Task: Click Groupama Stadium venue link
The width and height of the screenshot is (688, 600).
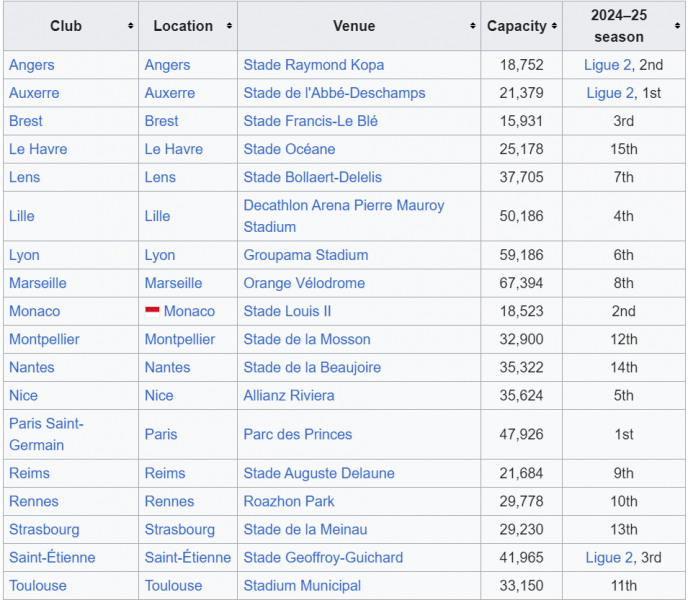Action: (x=305, y=255)
